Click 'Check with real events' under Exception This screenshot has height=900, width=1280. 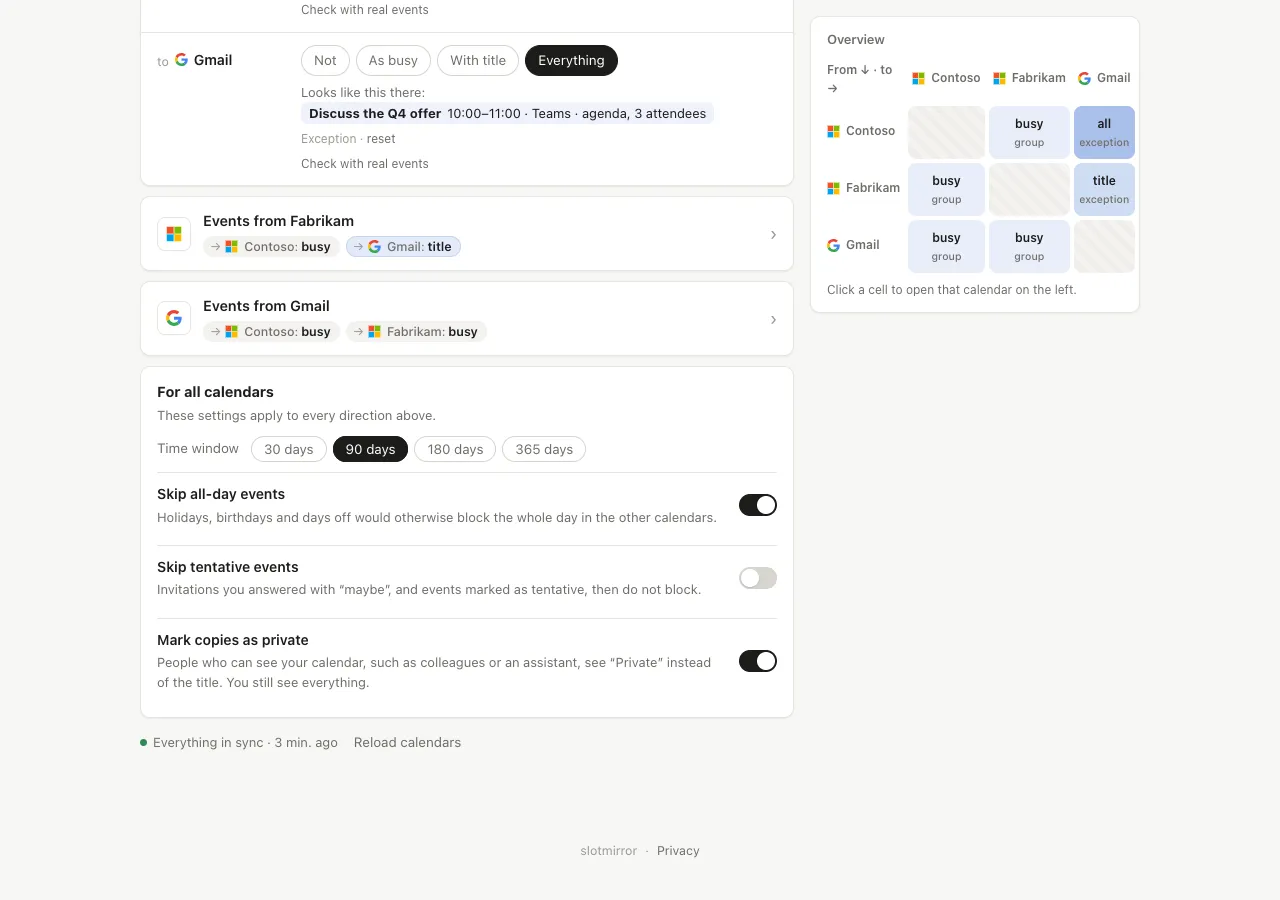(x=365, y=164)
